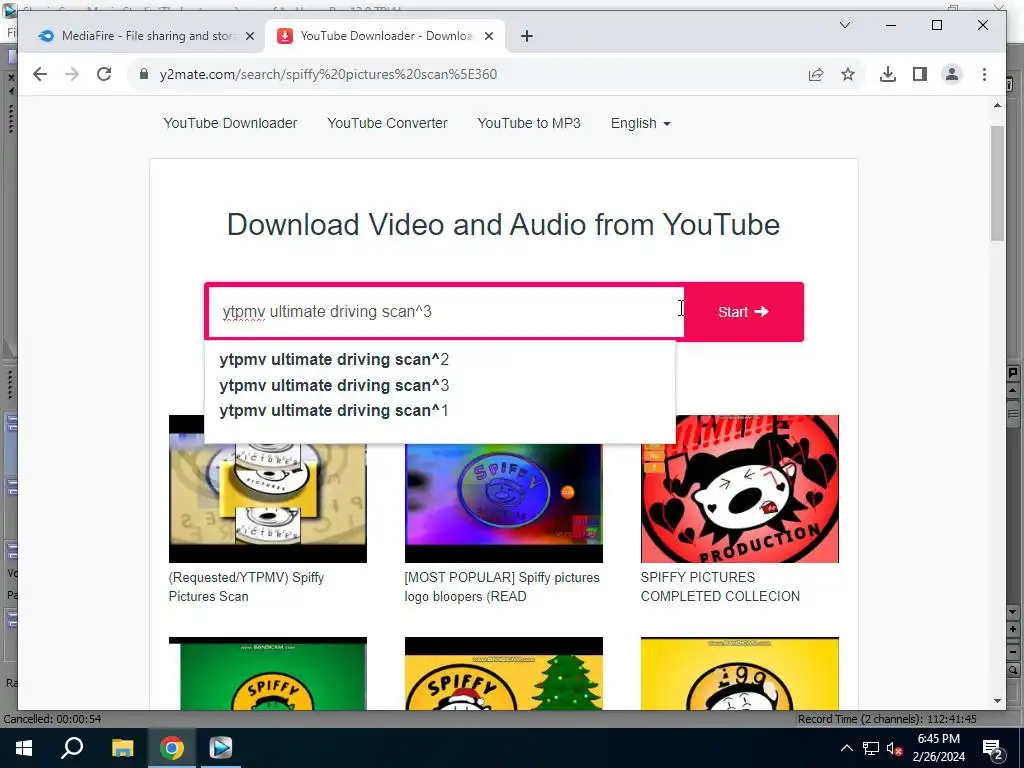Choose suggestion 'ytpmv ultimate driving scan^3'
This screenshot has width=1024, height=768.
coord(334,385)
